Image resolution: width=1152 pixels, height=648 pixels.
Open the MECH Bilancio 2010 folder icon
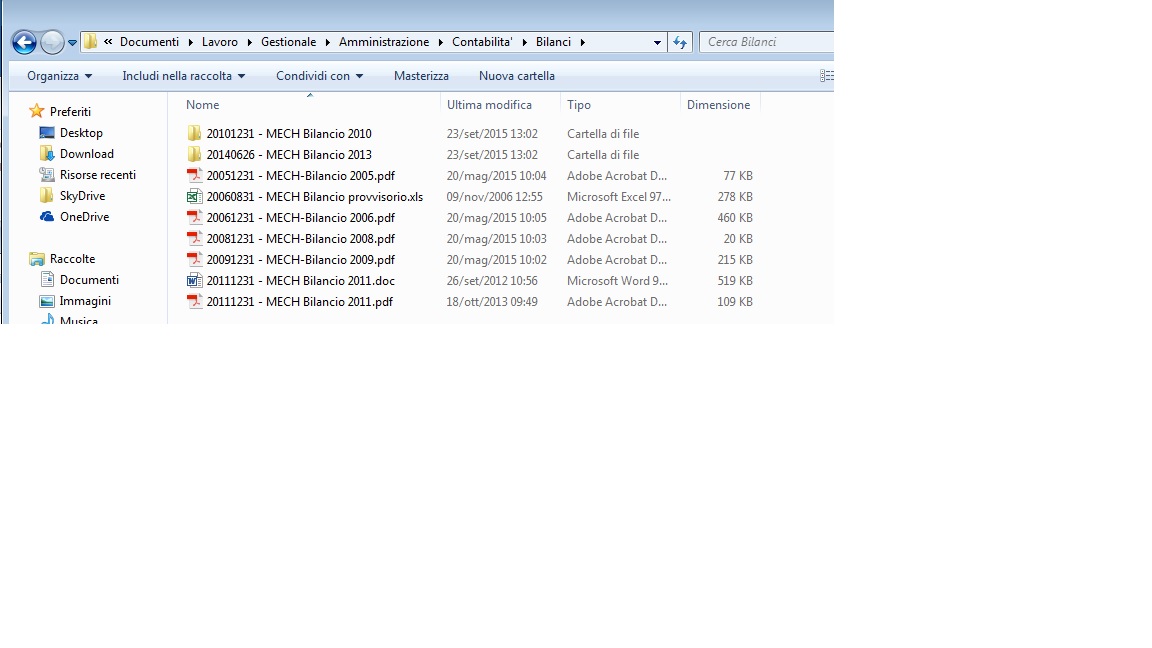click(195, 134)
